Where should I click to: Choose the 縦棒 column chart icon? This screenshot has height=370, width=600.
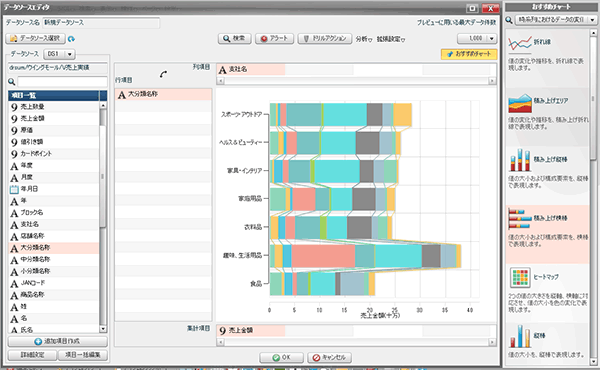520,336
